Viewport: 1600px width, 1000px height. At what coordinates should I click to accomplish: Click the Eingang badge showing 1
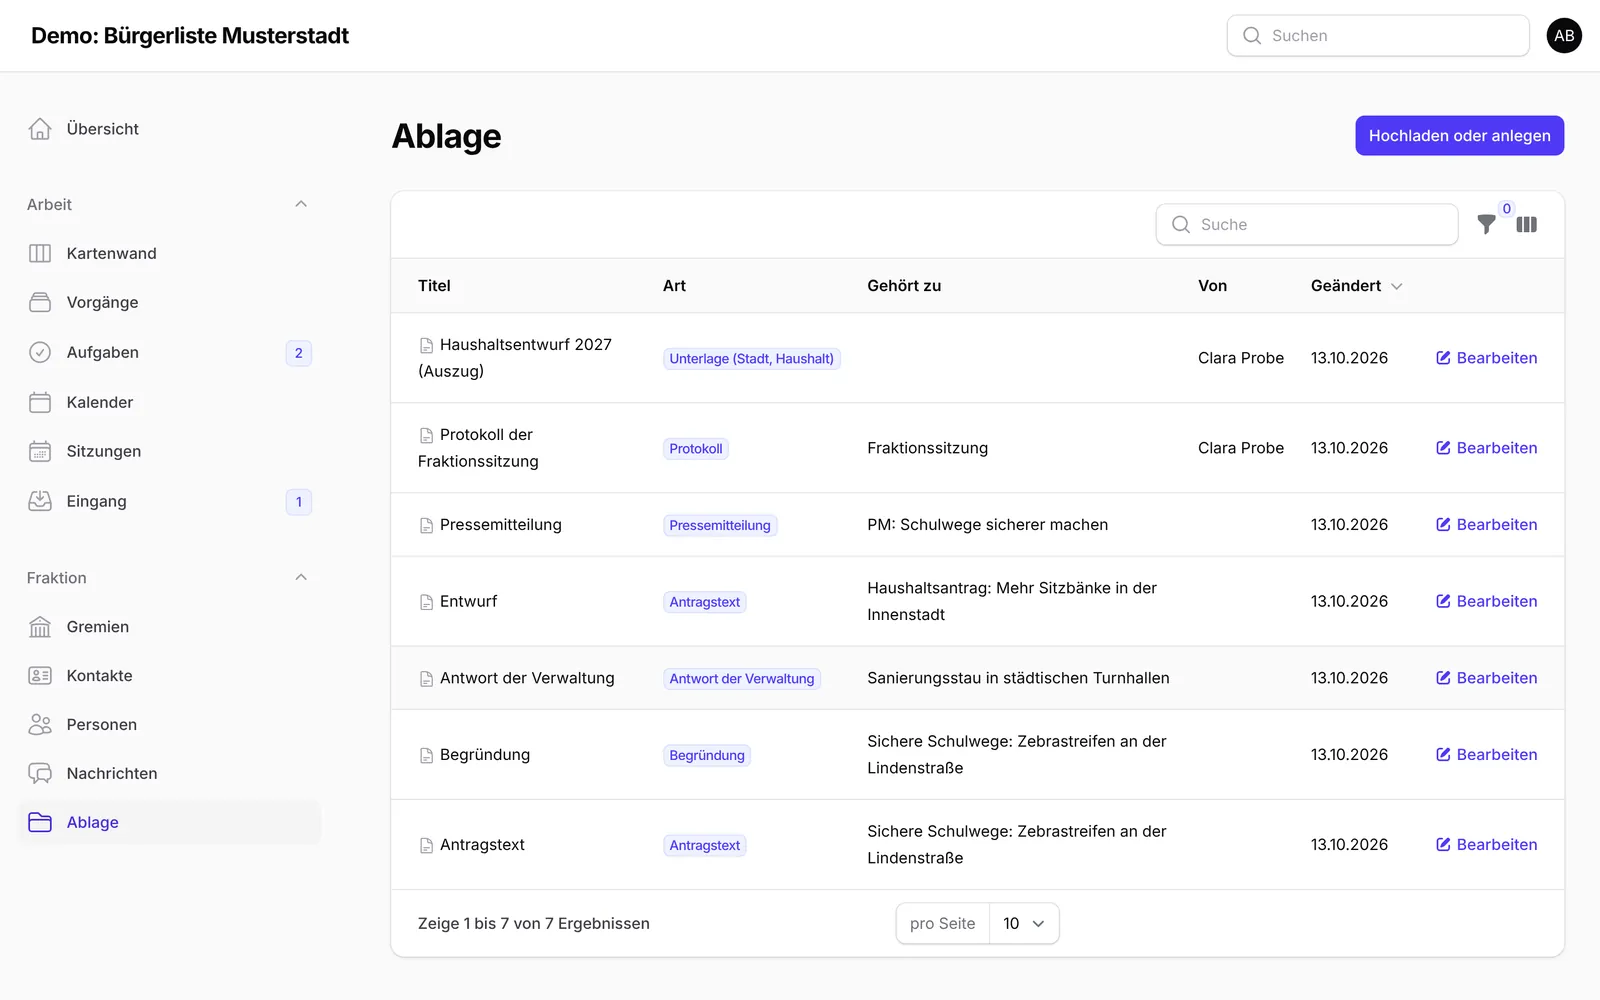tap(299, 502)
